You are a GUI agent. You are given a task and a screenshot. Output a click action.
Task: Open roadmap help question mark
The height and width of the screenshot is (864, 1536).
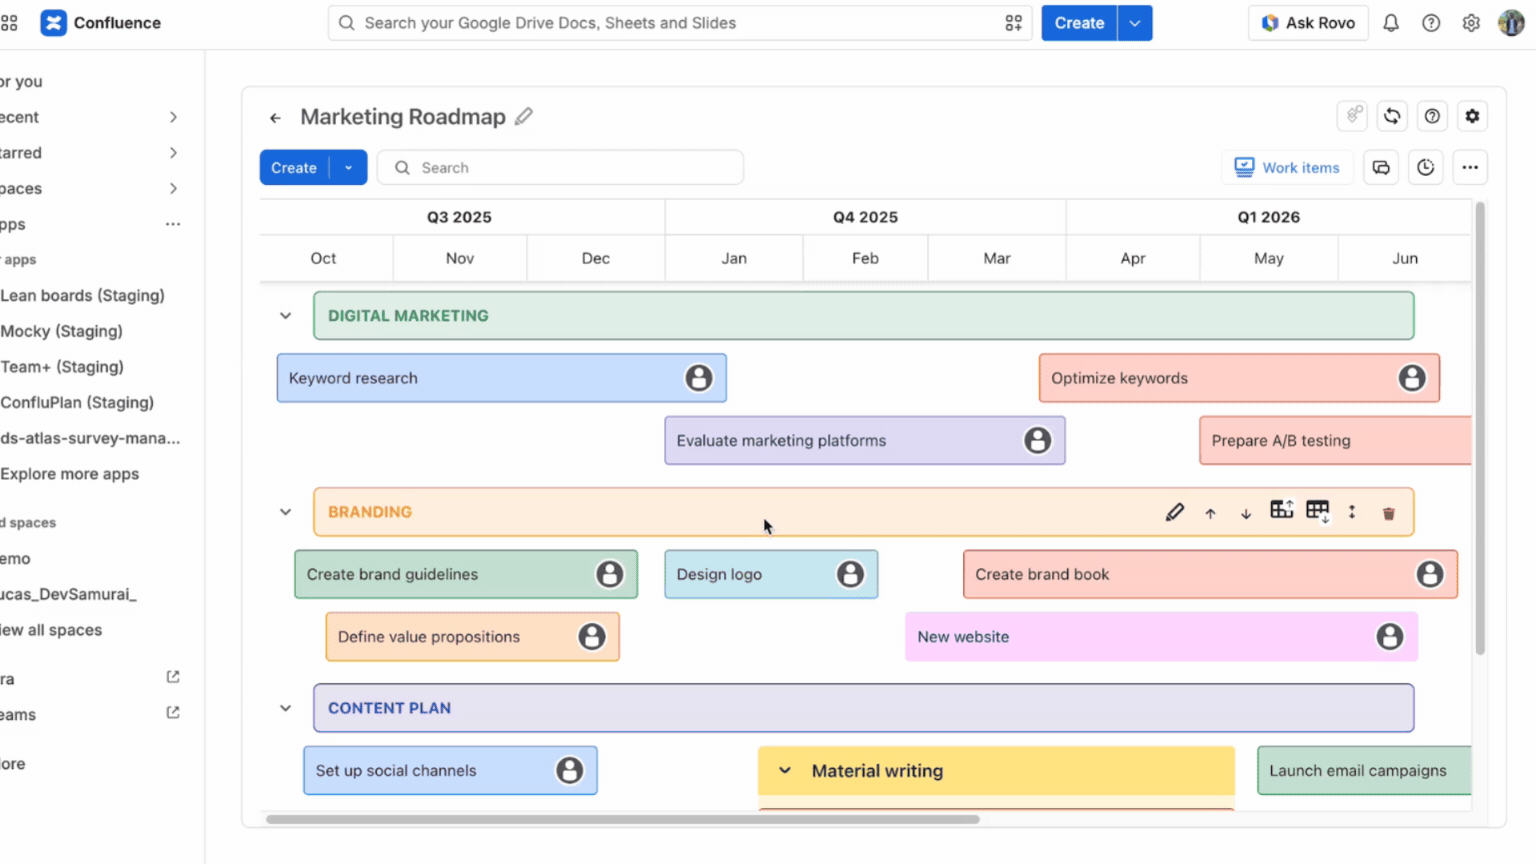pyautogui.click(x=1432, y=116)
